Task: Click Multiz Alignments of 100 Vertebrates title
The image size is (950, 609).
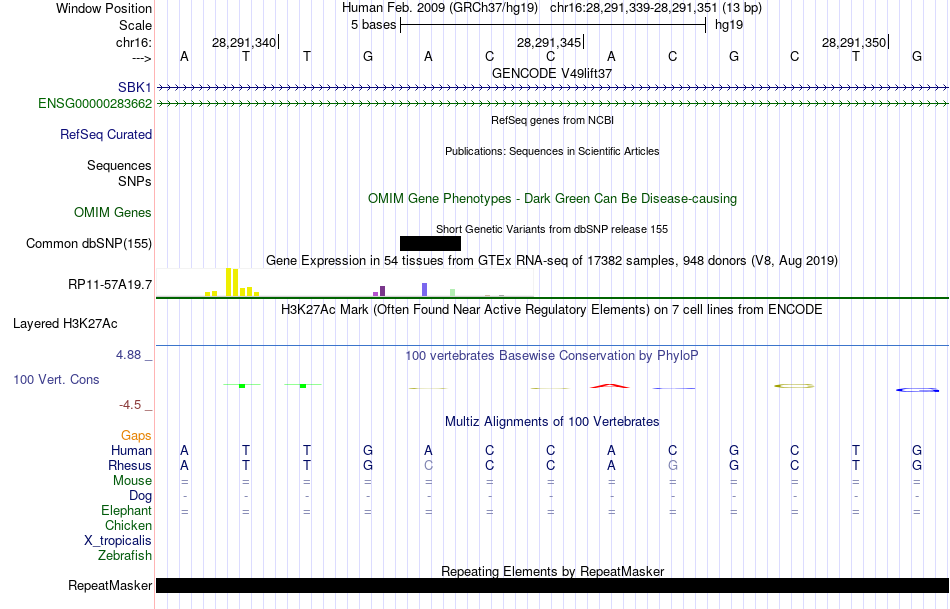Action: click(x=552, y=422)
